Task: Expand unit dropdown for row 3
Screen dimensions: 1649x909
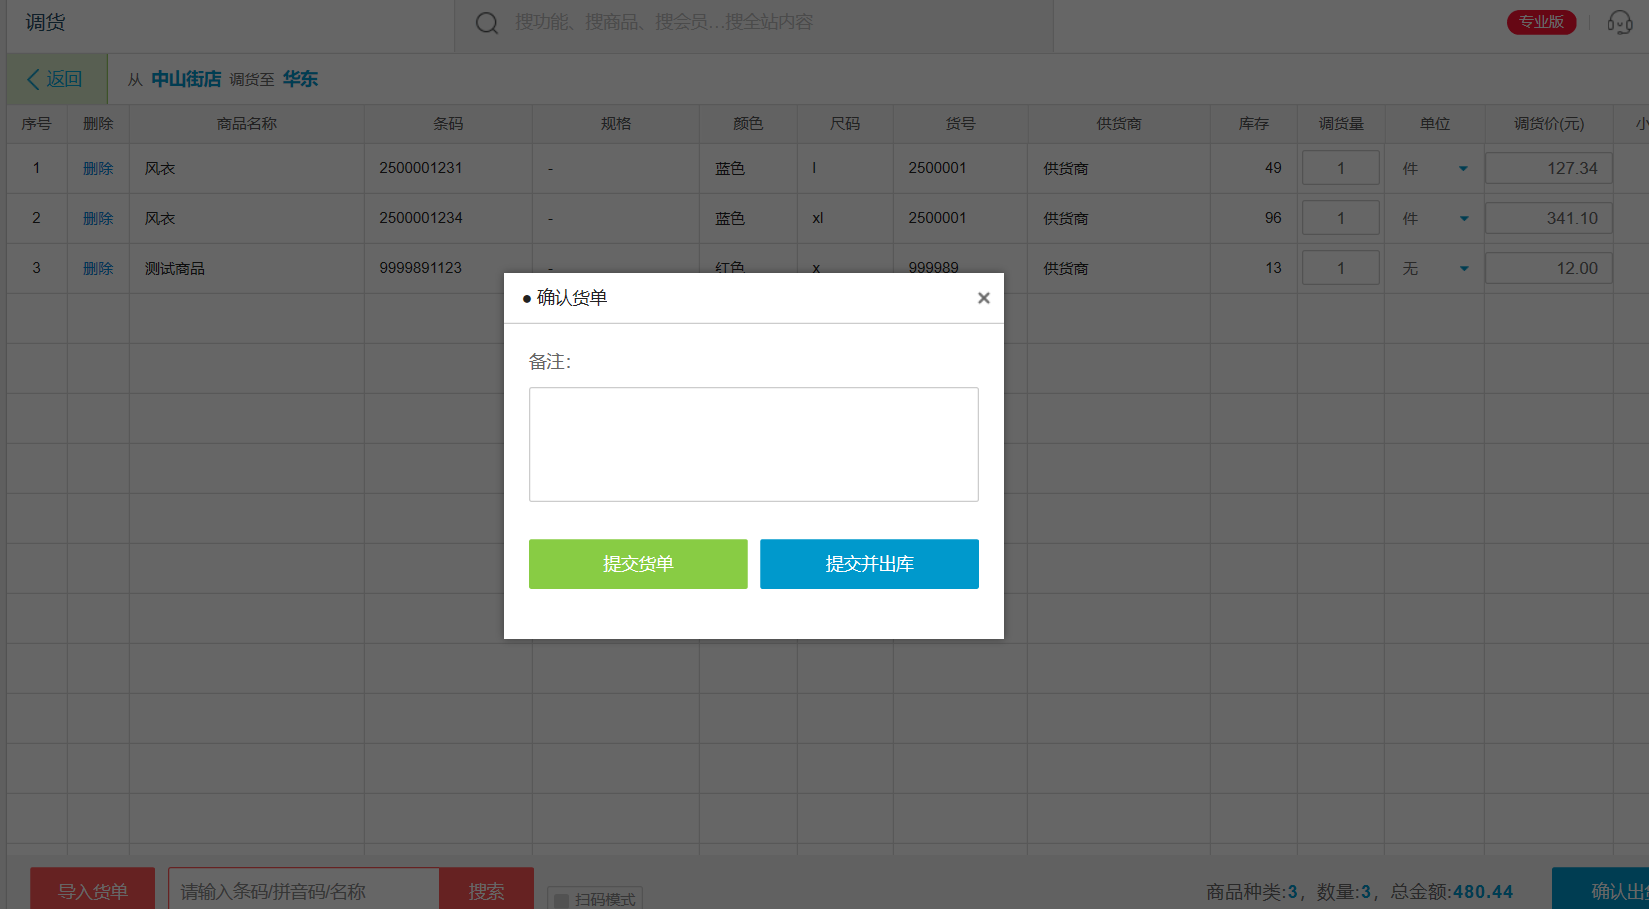Action: click(x=1463, y=268)
